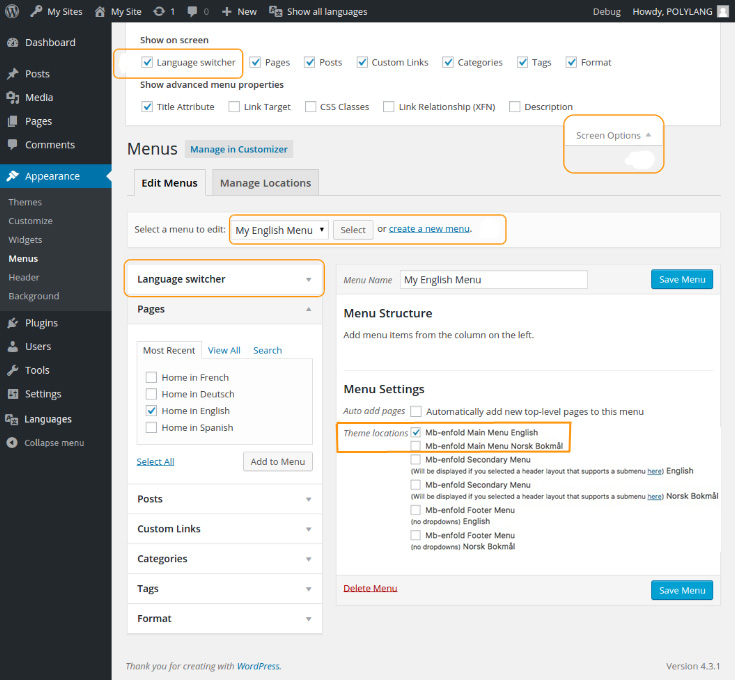The width and height of the screenshot is (735, 680).
Task: Click the Media icon in sidebar
Action: tap(13, 97)
